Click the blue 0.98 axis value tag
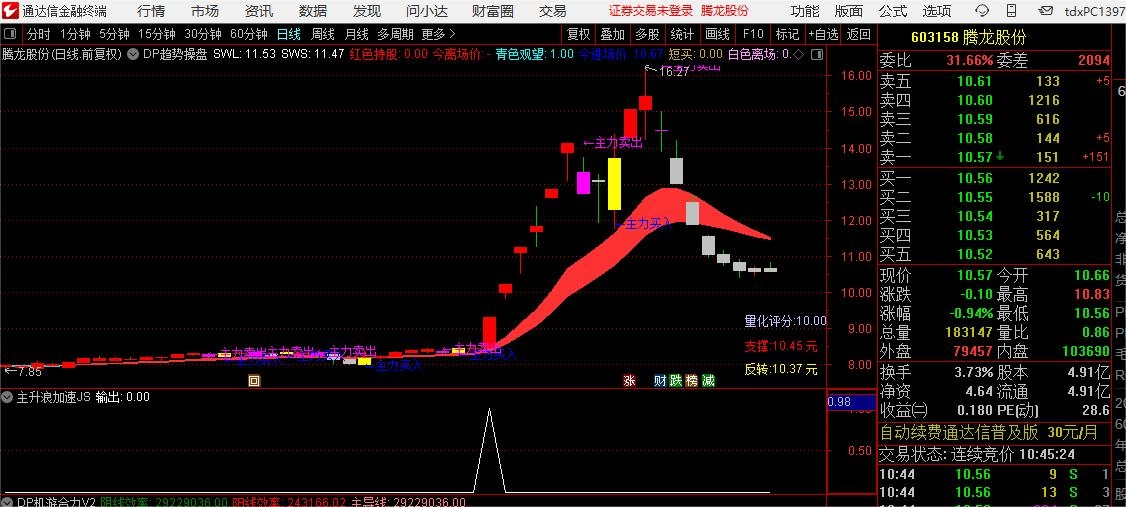 point(851,402)
